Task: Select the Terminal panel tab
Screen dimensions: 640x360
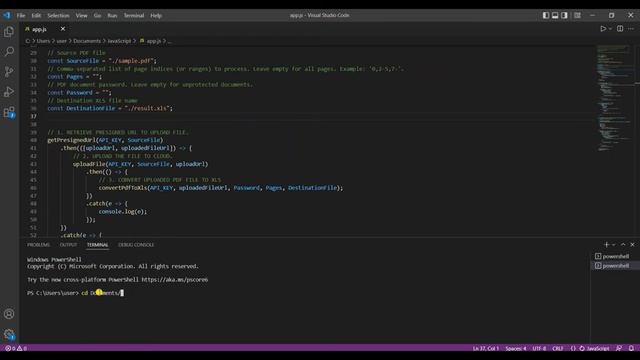Action: (98, 245)
